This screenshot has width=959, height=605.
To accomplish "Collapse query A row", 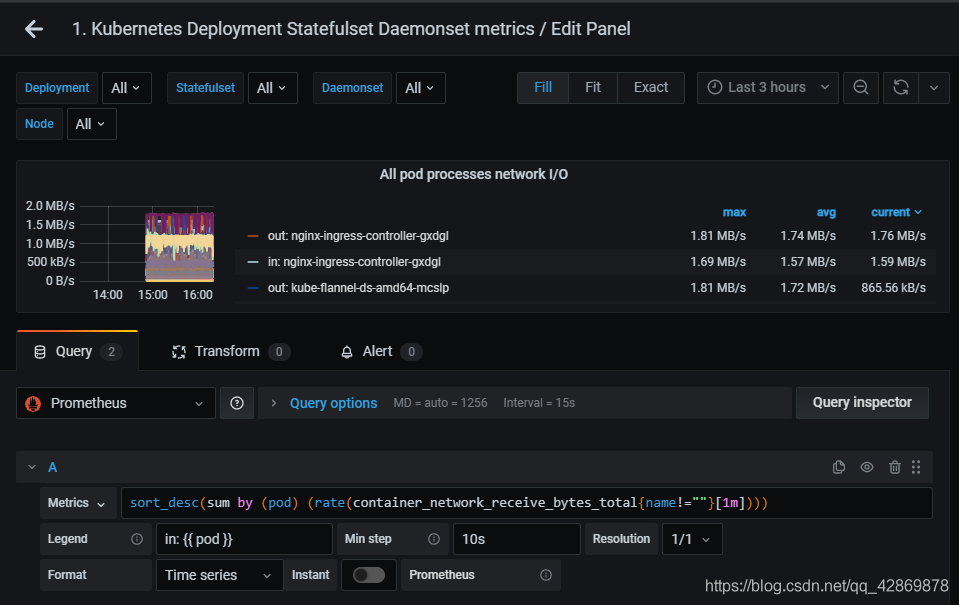I will [x=32, y=467].
